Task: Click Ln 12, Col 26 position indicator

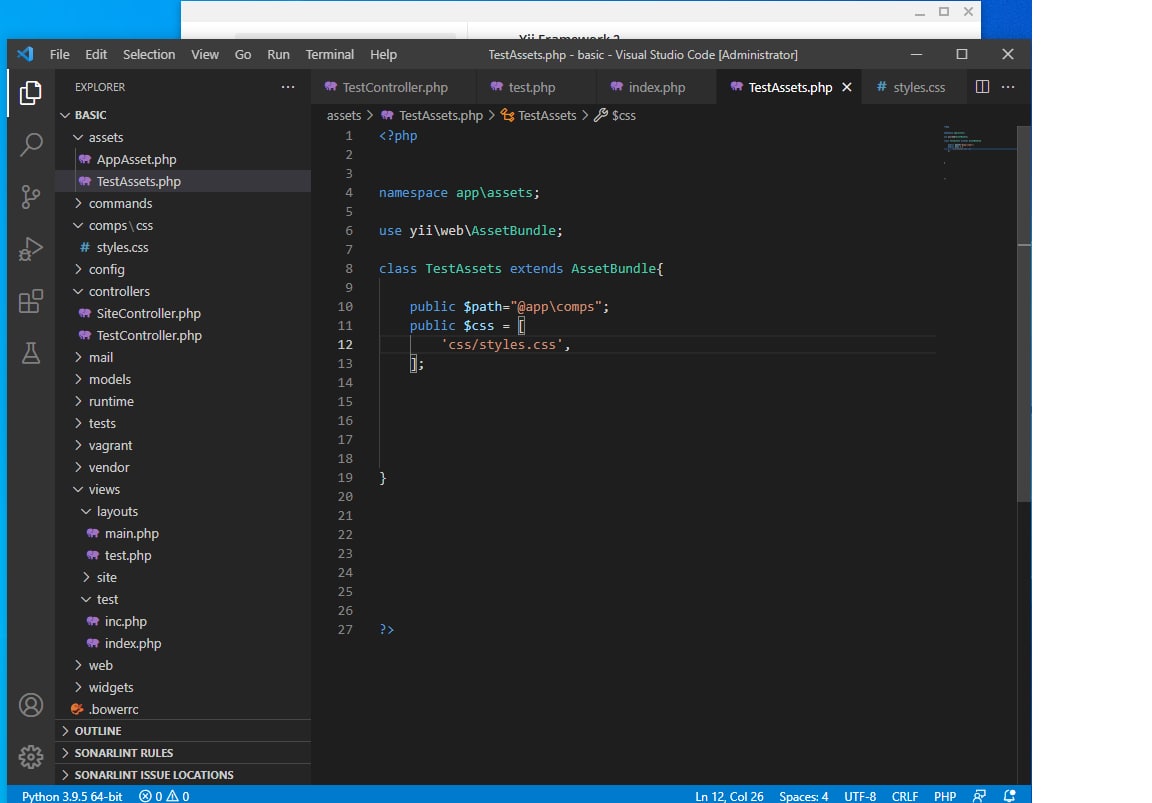Action: click(729, 796)
